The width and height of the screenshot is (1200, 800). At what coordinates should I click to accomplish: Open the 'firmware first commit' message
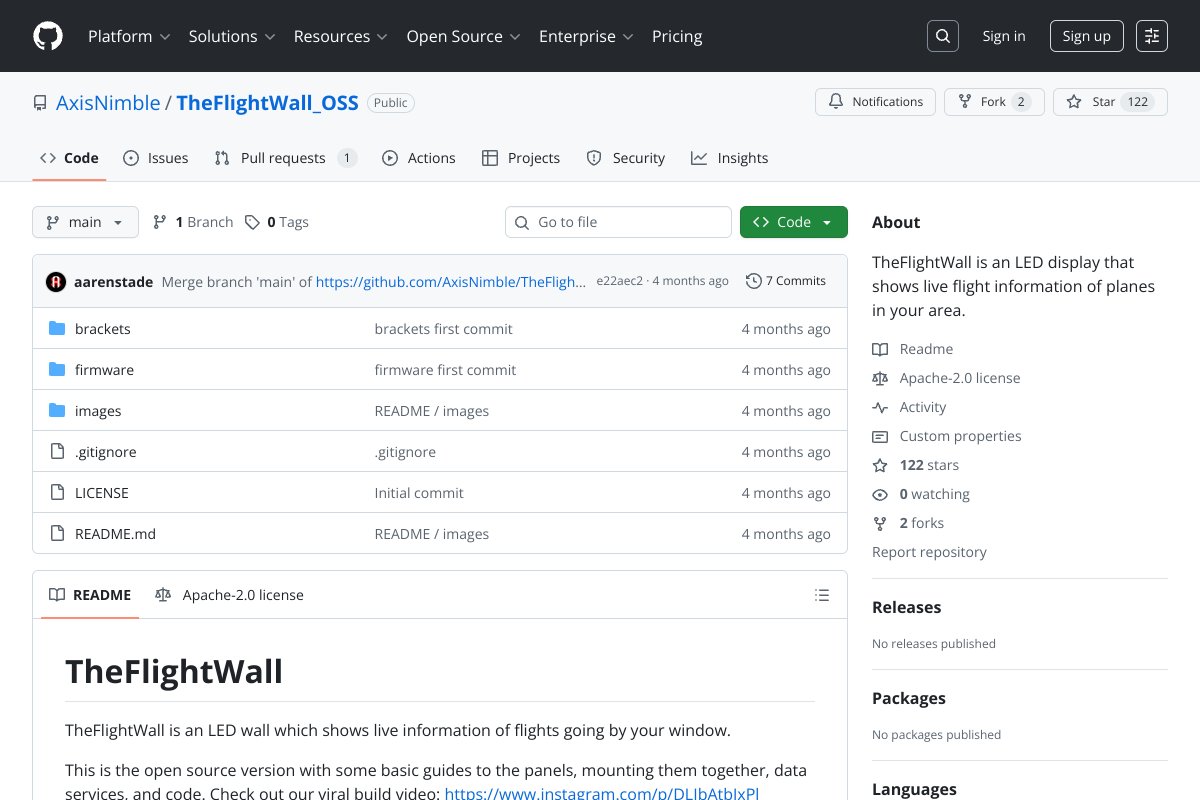pos(445,369)
